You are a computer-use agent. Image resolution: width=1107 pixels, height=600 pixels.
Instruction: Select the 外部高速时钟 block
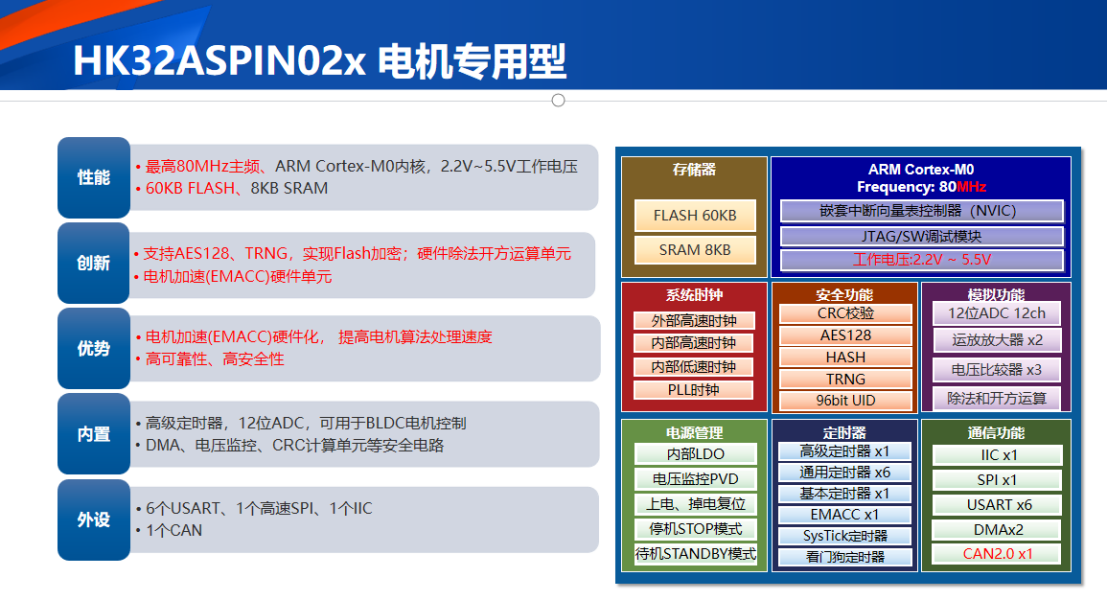[694, 320]
